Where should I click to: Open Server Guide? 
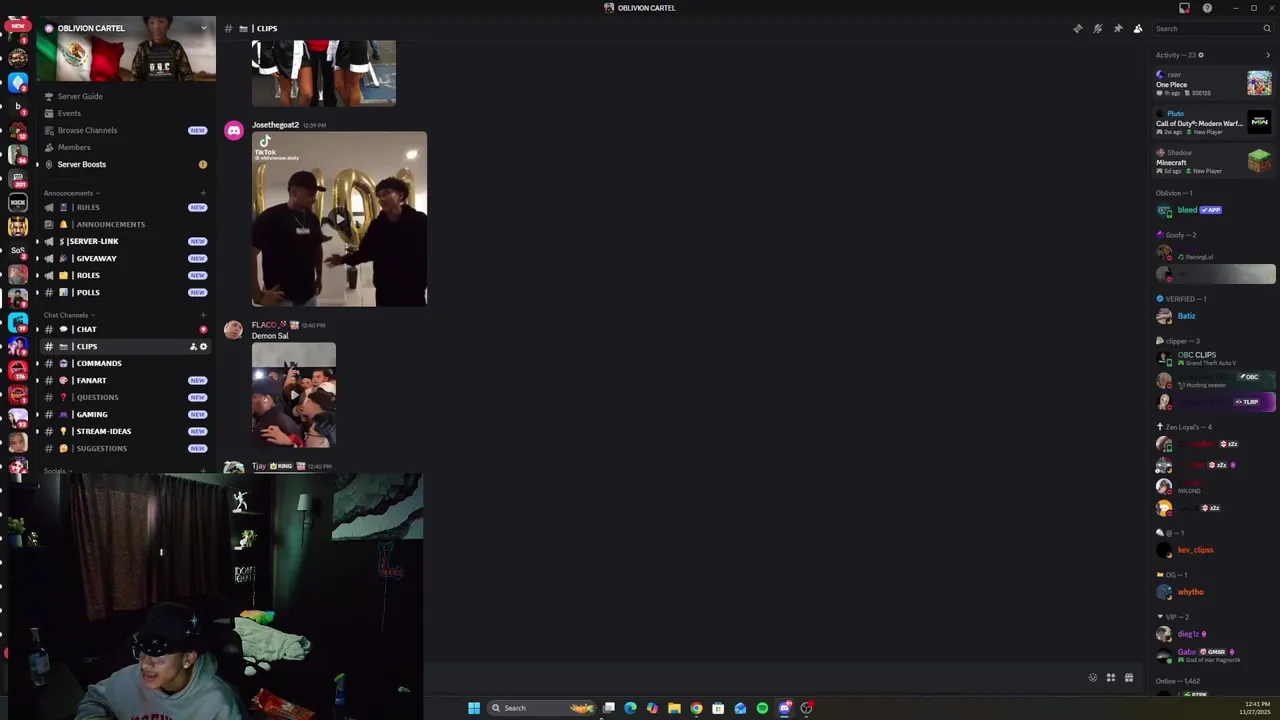79,96
